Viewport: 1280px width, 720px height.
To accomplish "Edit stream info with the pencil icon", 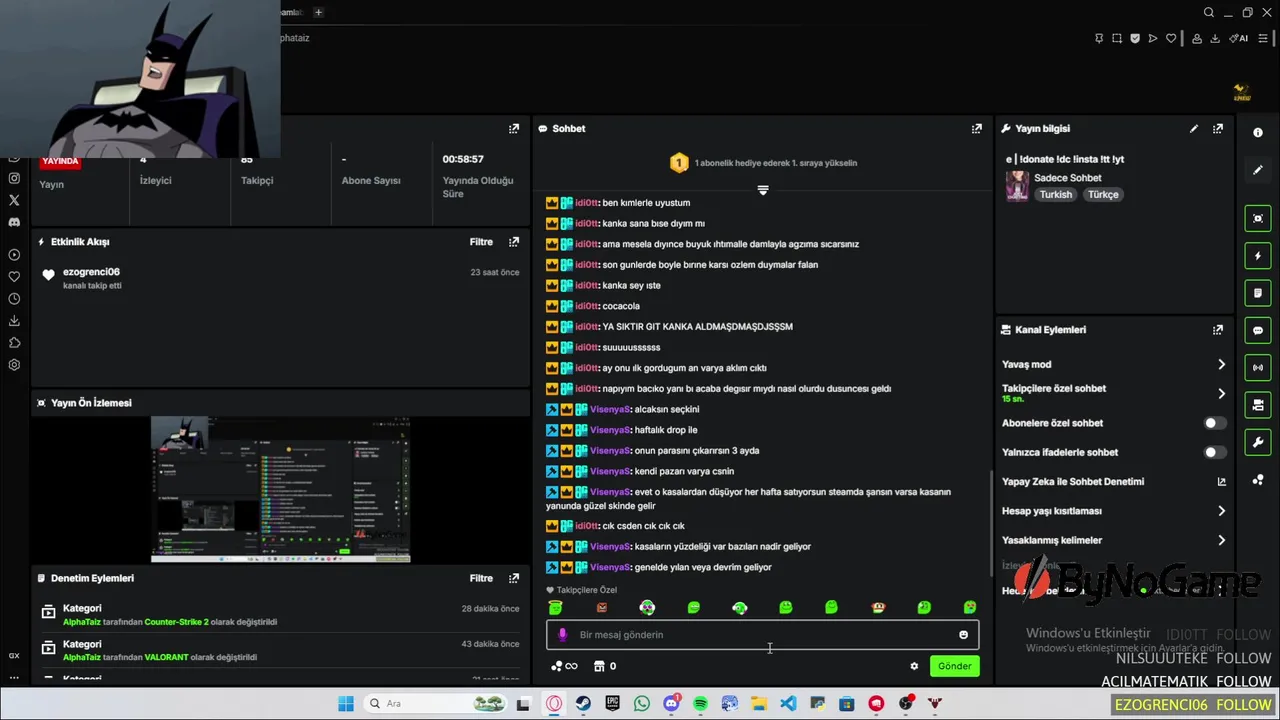I will tap(1194, 128).
